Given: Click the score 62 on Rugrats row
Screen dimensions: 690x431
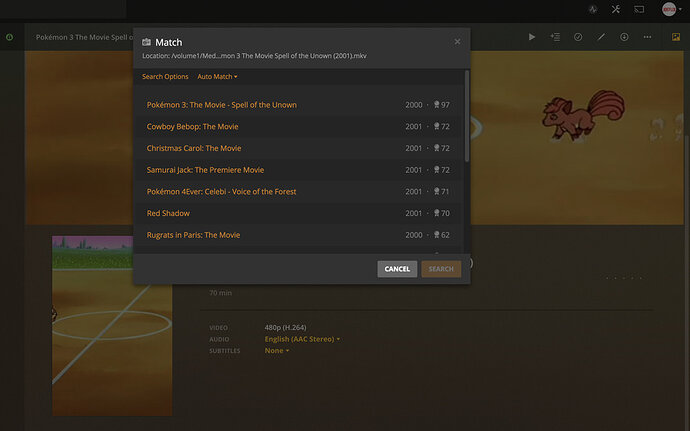Looking at the screenshot, I should [x=445, y=235].
